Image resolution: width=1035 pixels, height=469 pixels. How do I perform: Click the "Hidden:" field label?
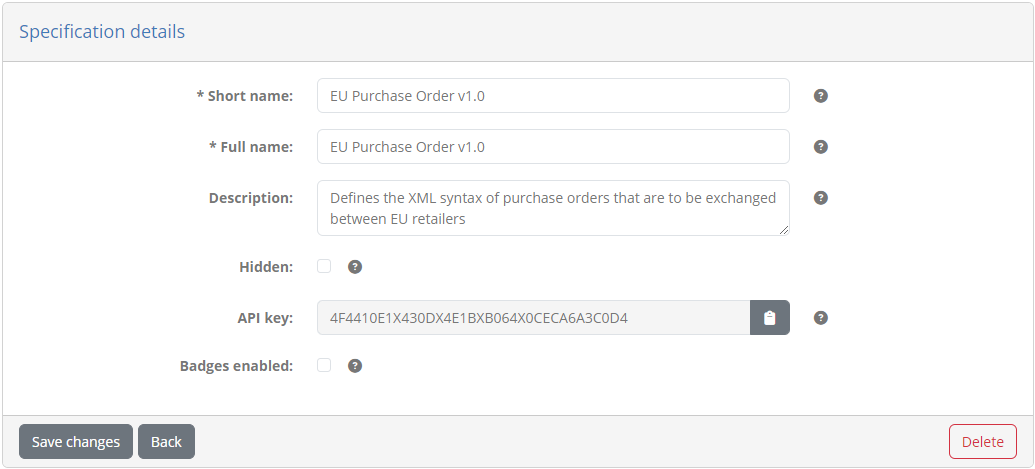pyautogui.click(x=266, y=266)
